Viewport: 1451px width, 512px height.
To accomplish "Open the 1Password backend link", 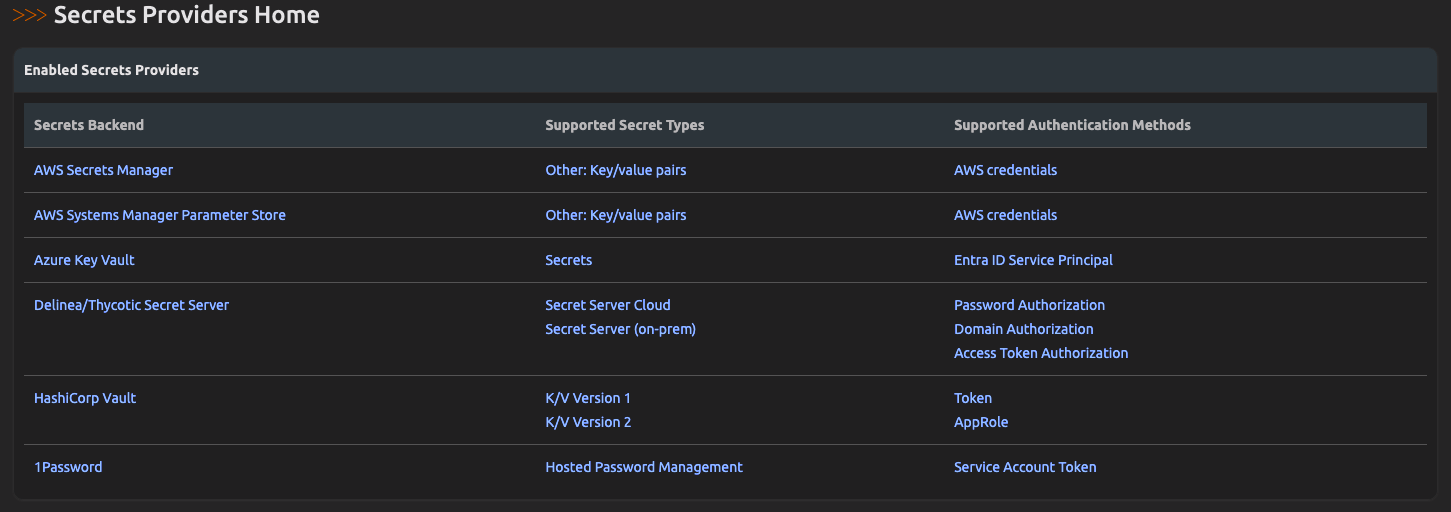I will point(68,467).
